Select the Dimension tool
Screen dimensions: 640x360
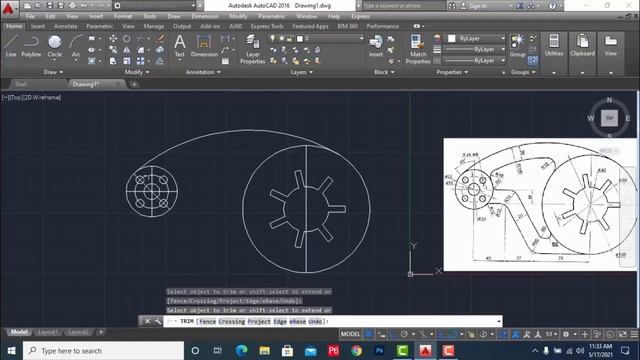tap(204, 46)
